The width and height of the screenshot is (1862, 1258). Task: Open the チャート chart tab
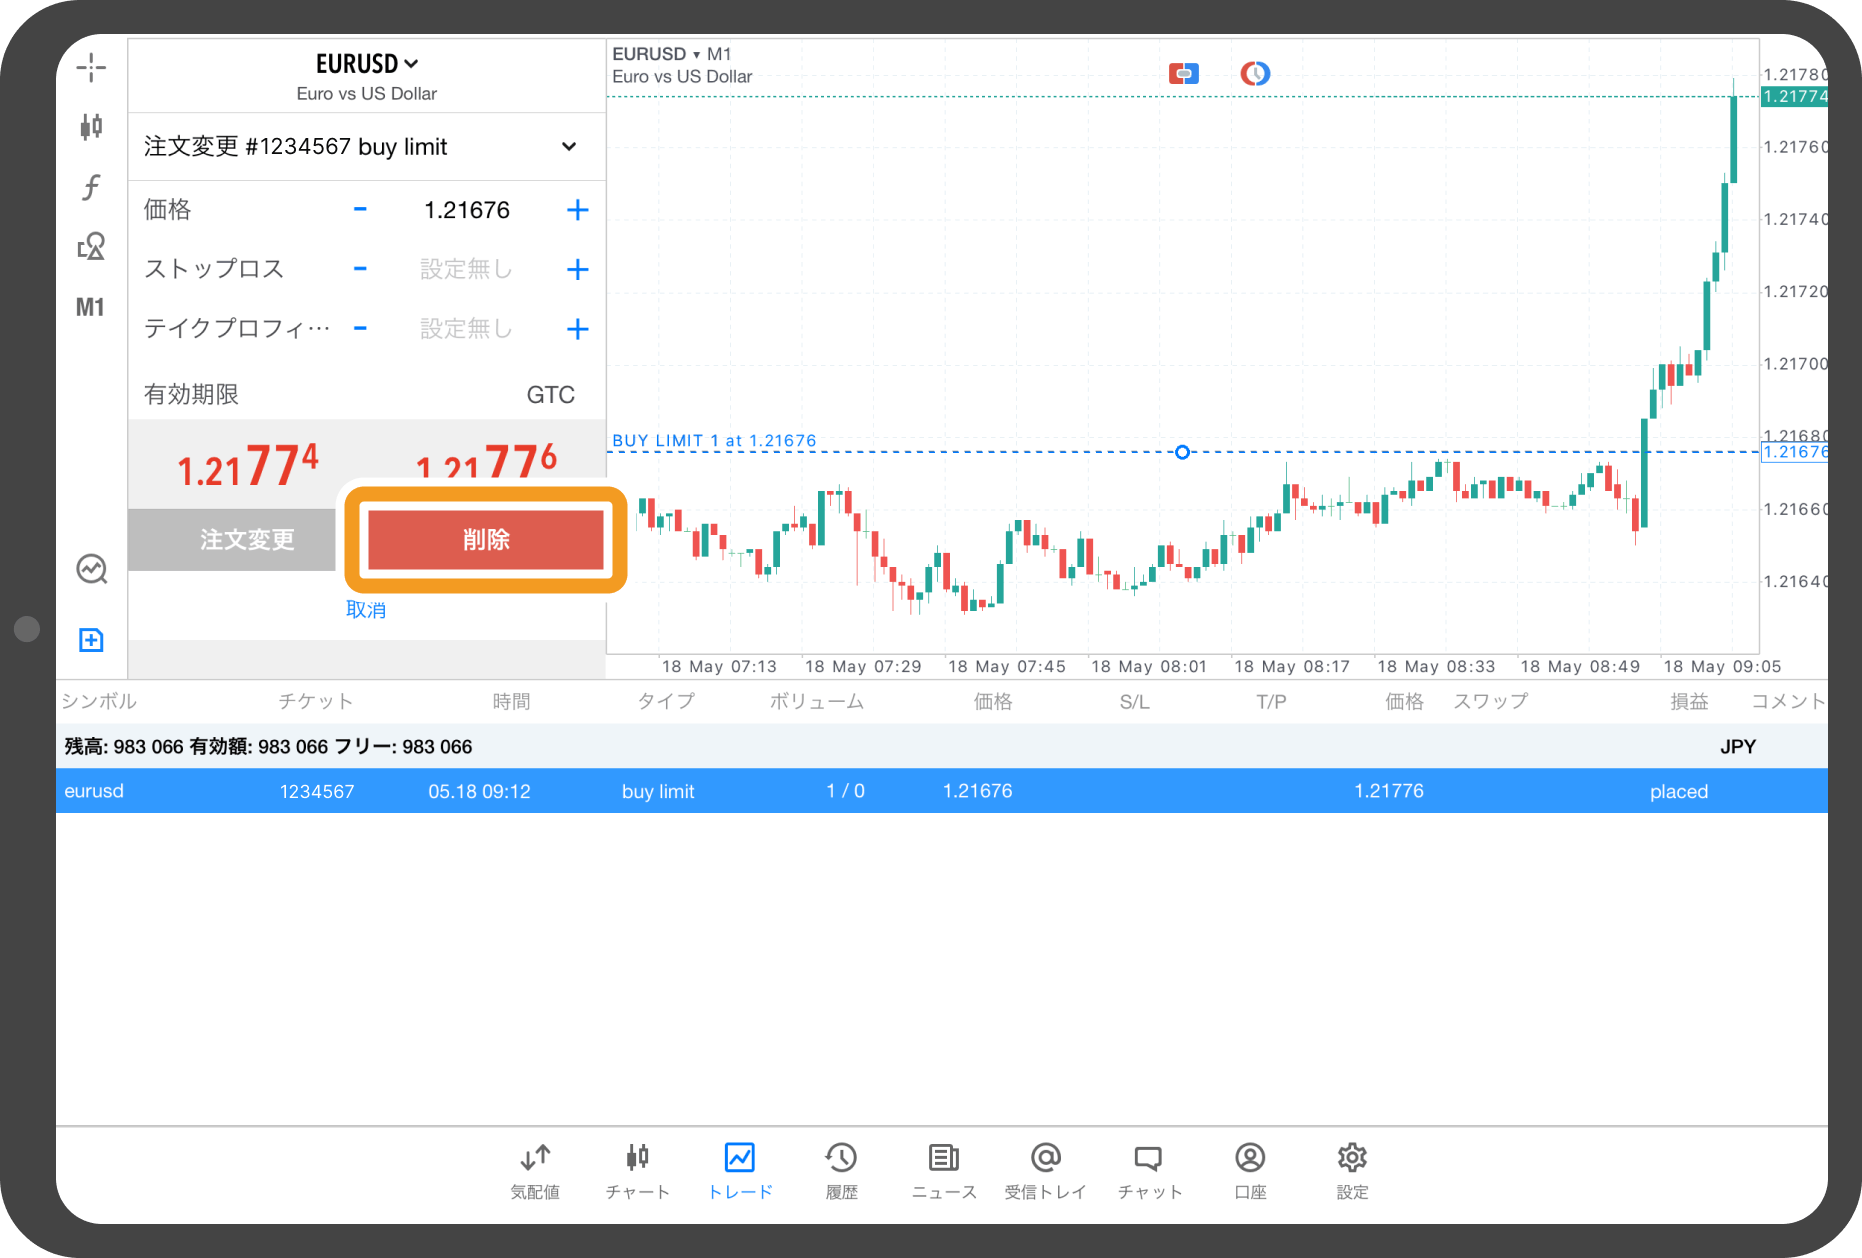[638, 1171]
